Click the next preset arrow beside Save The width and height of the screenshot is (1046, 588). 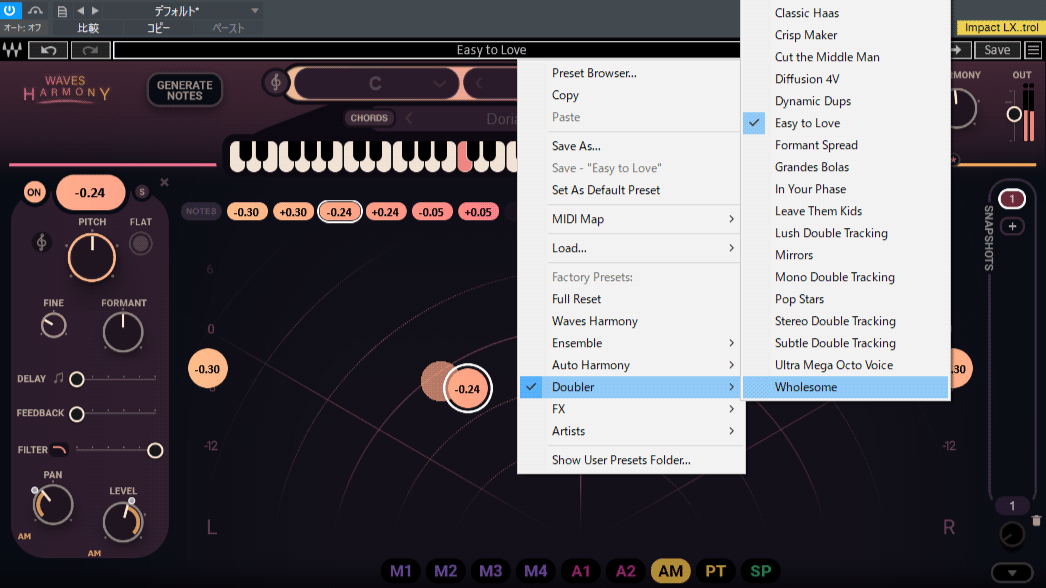click(x=957, y=50)
